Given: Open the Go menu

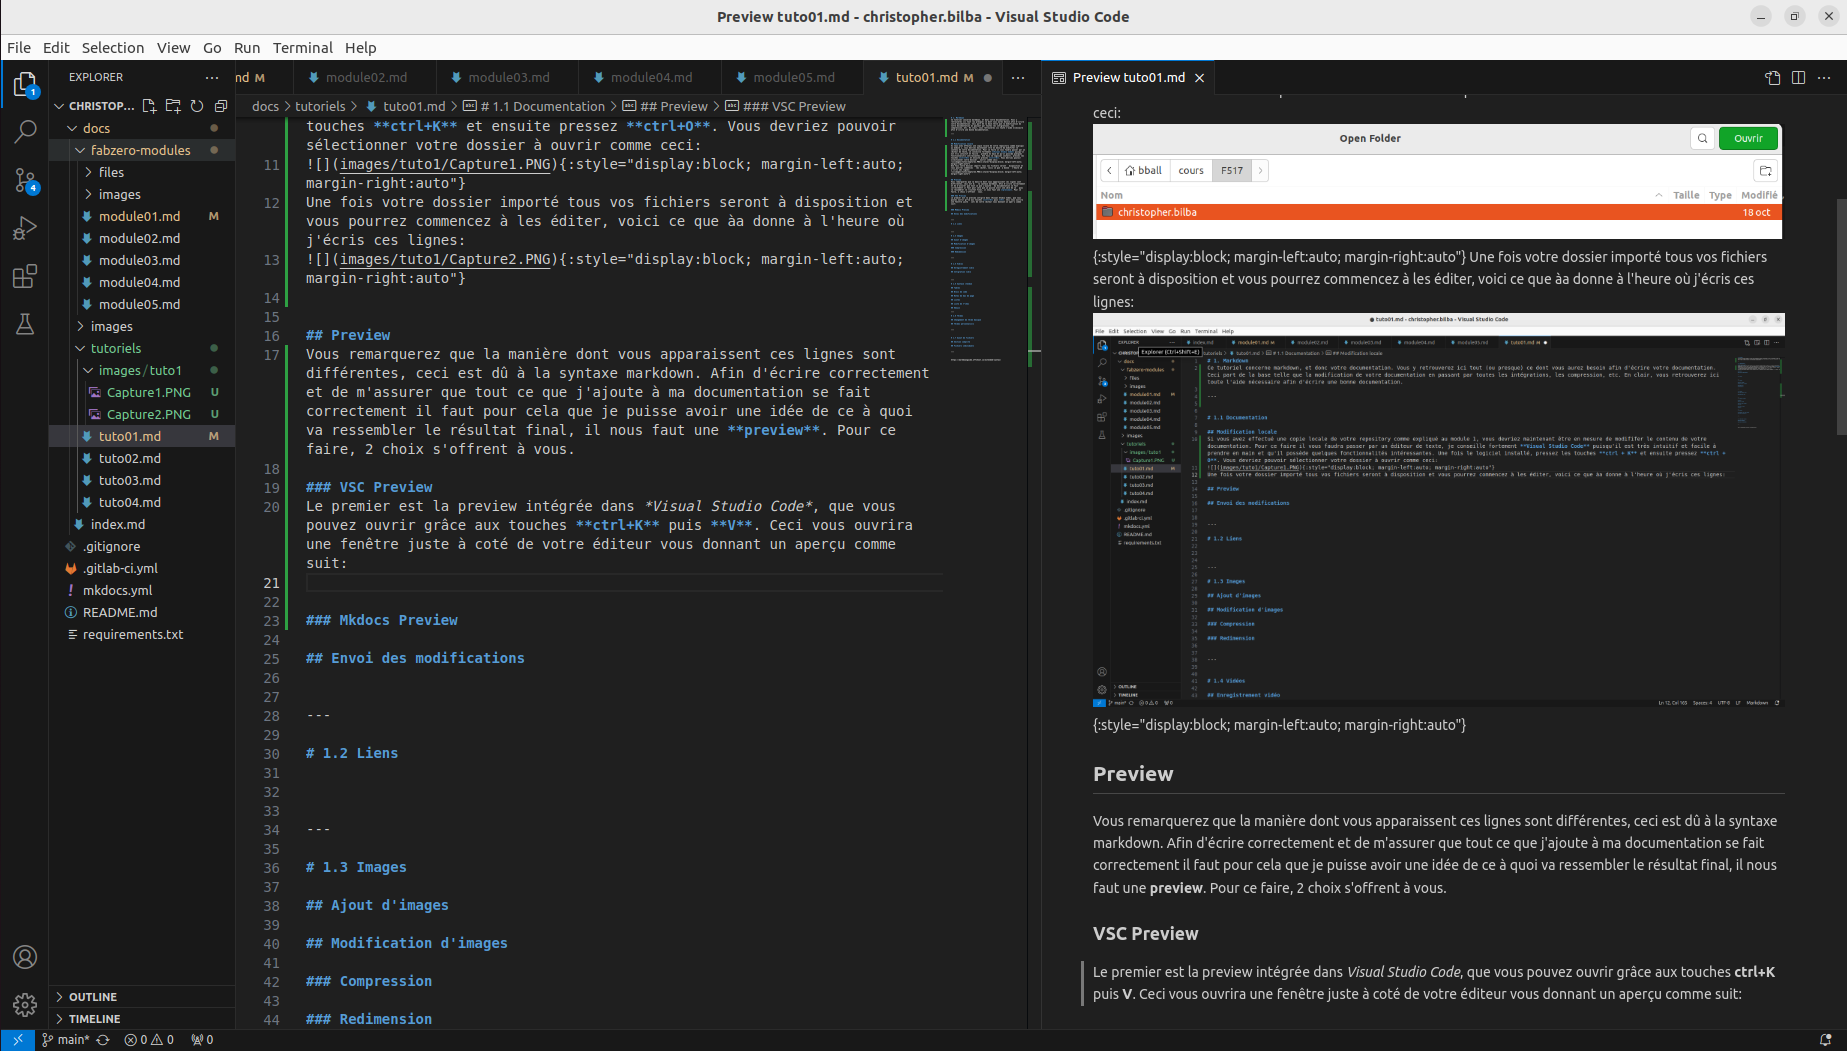Looking at the screenshot, I should [212, 47].
